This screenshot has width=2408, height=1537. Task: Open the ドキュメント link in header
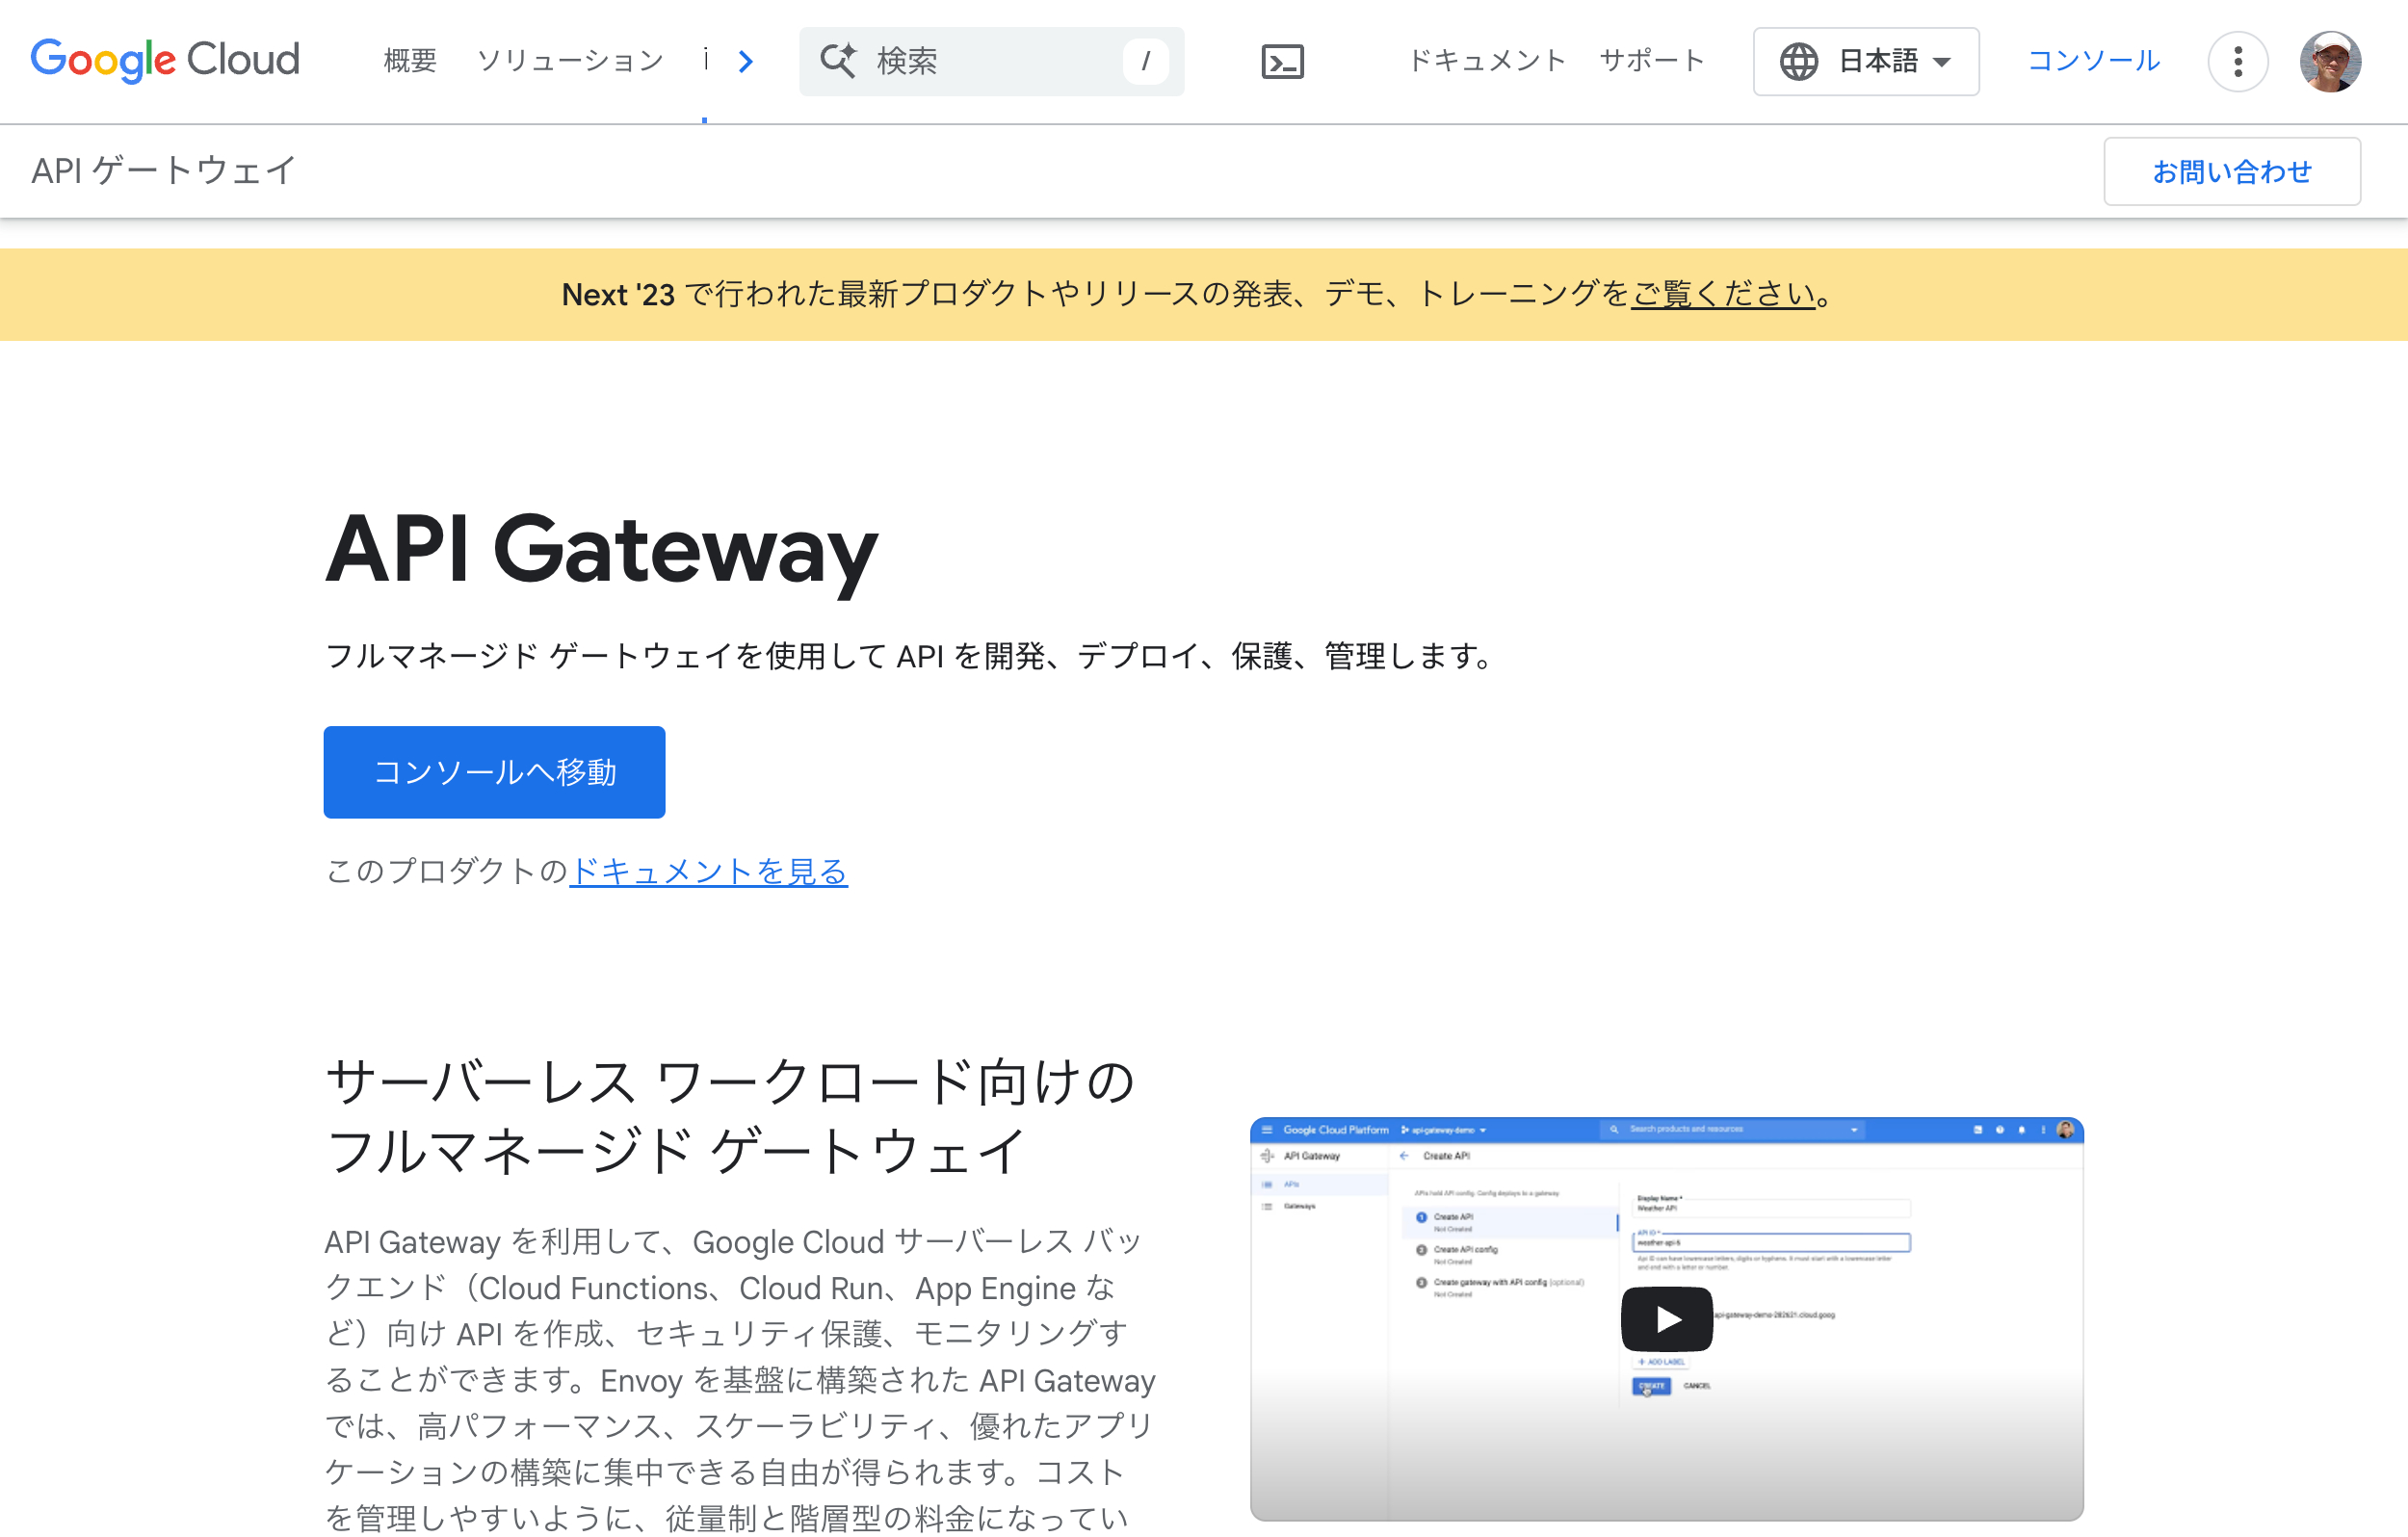coord(1486,61)
